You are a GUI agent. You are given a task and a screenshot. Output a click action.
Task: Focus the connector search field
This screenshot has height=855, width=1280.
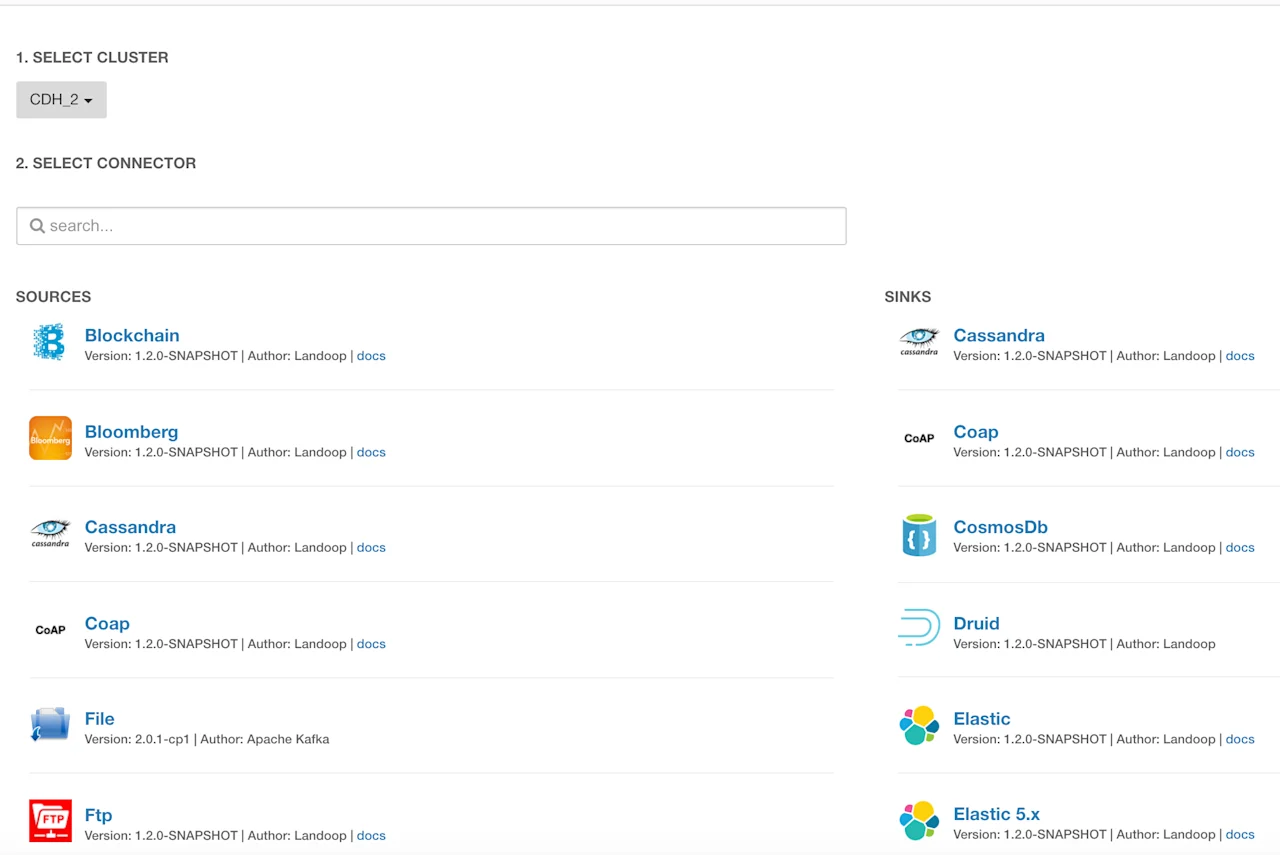coord(431,226)
